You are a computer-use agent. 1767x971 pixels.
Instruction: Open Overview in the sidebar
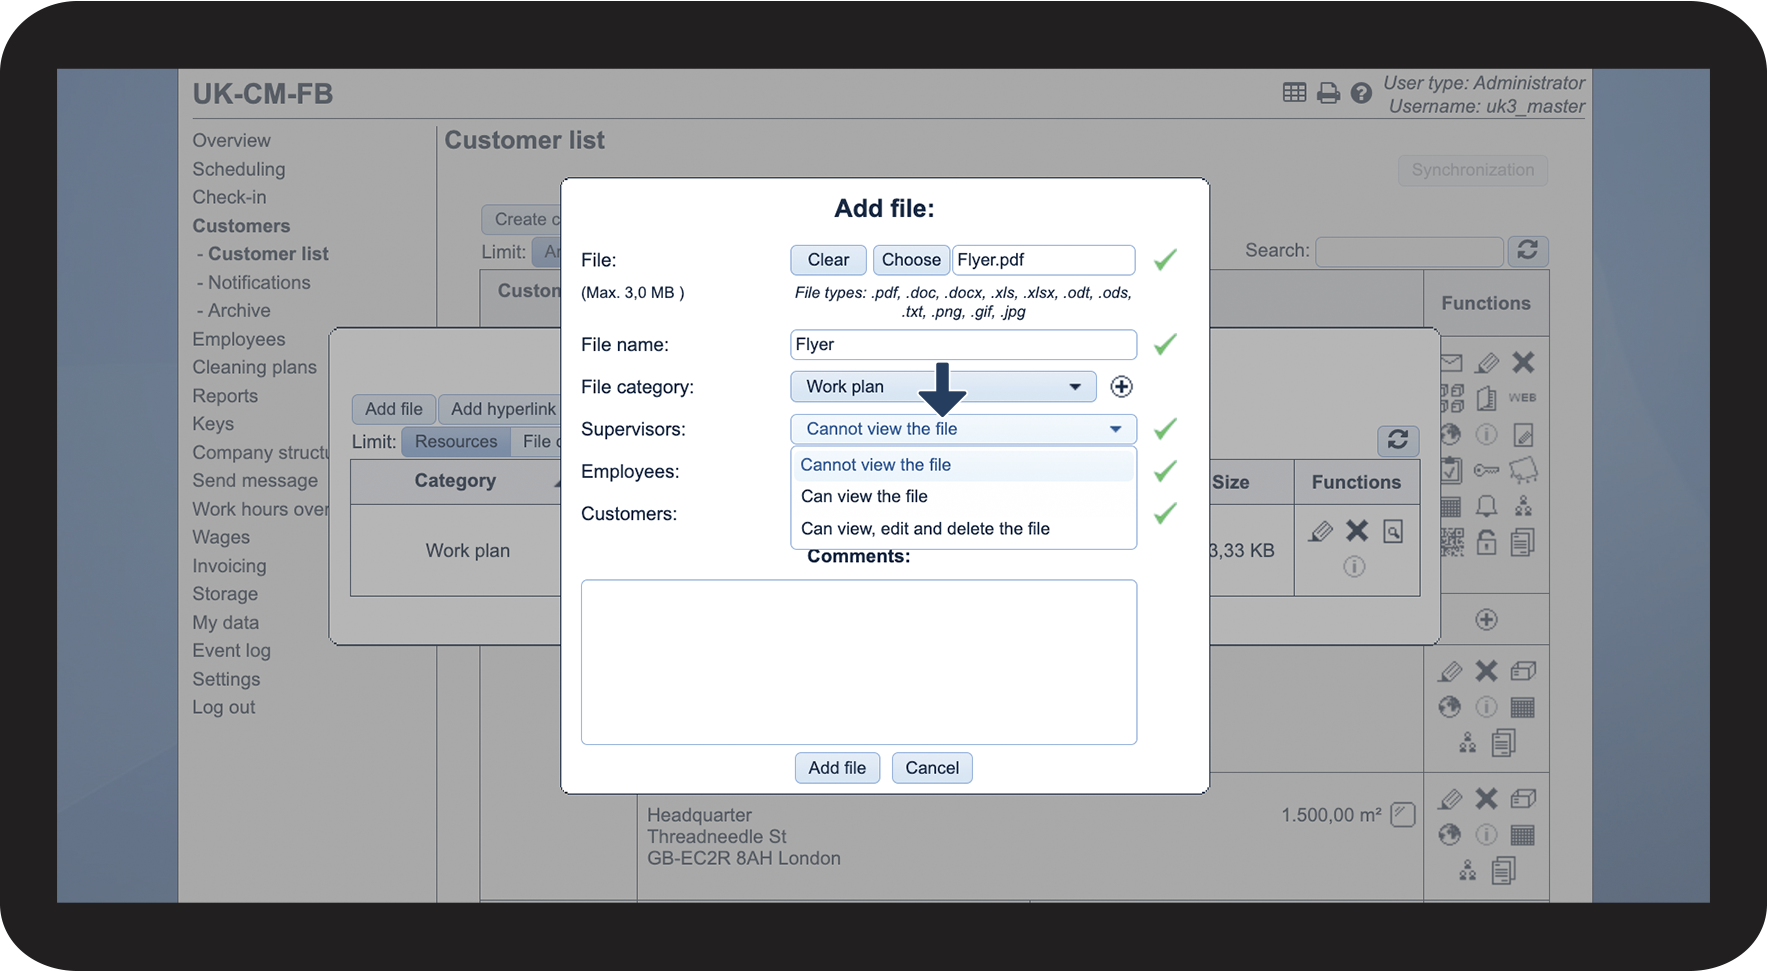[231, 141]
